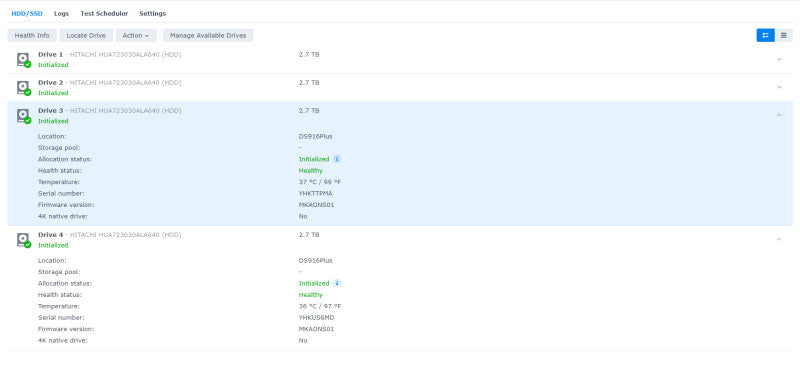Screen dimensions: 800x373
Task: Click Drive 4 capacity 2.7 TB
Action: 309,235
